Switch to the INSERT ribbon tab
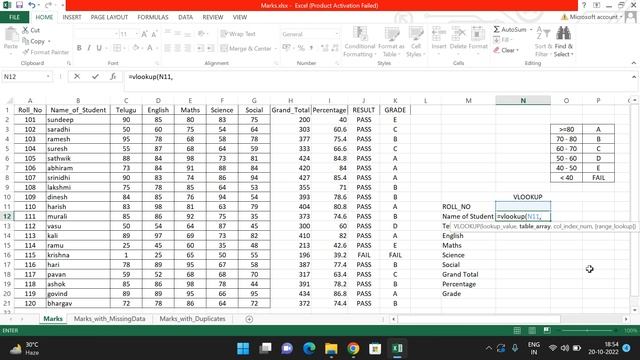Screen dimensions: 640x360 72,17
